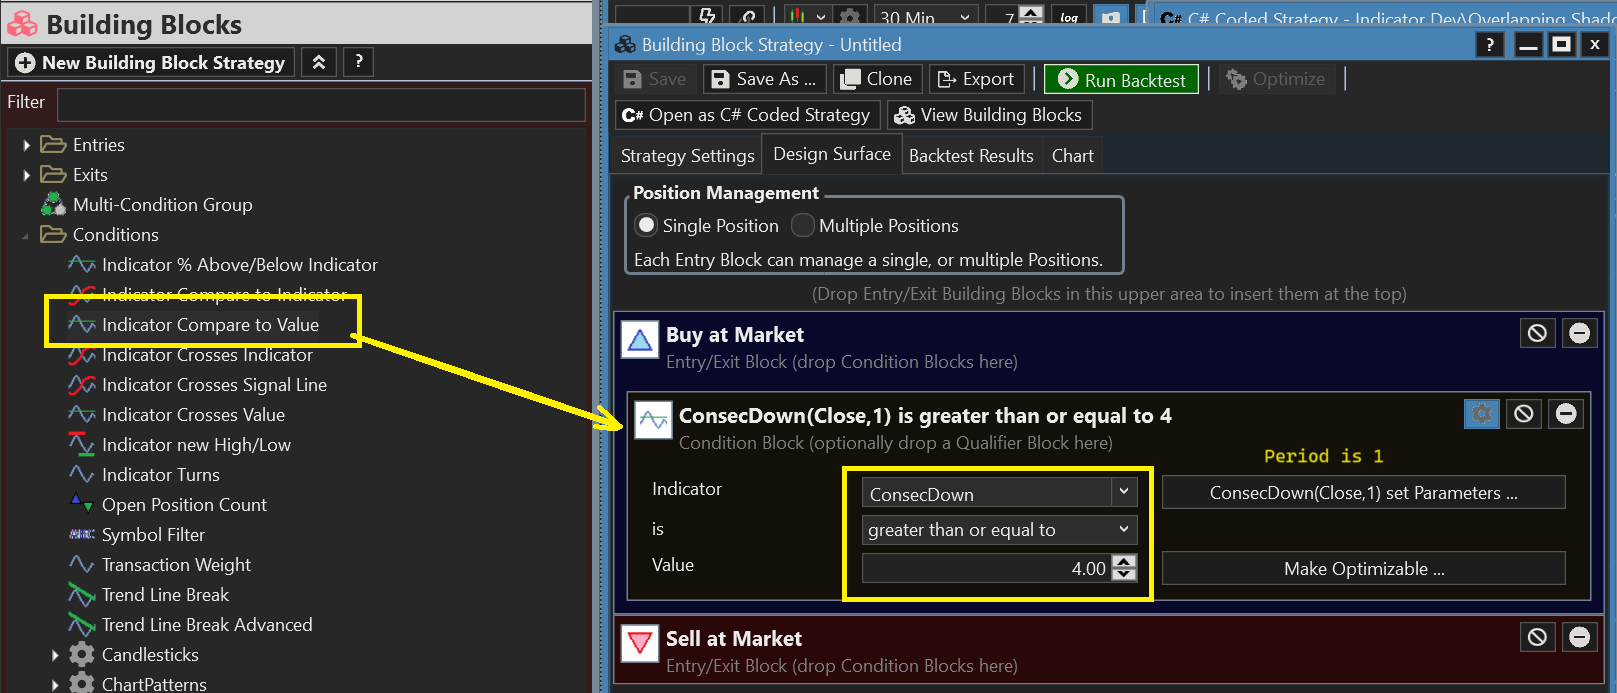Select Multiple Positions radio button

point(802,226)
